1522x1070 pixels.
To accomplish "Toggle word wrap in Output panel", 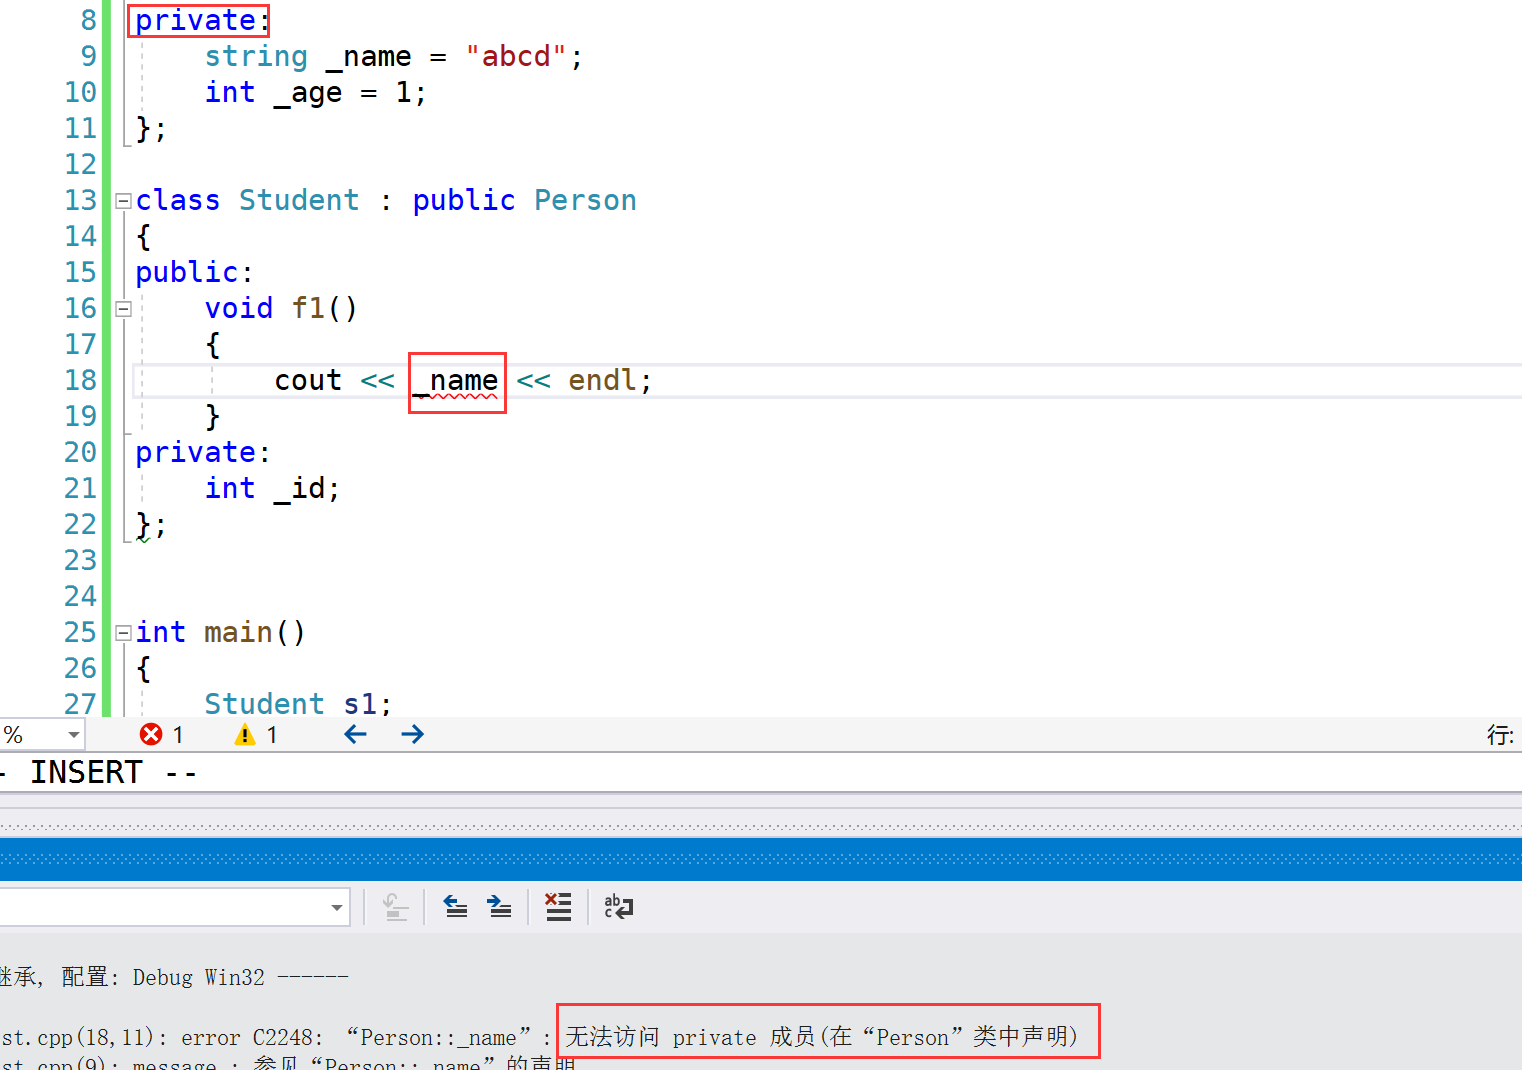I will pyautogui.click(x=618, y=907).
